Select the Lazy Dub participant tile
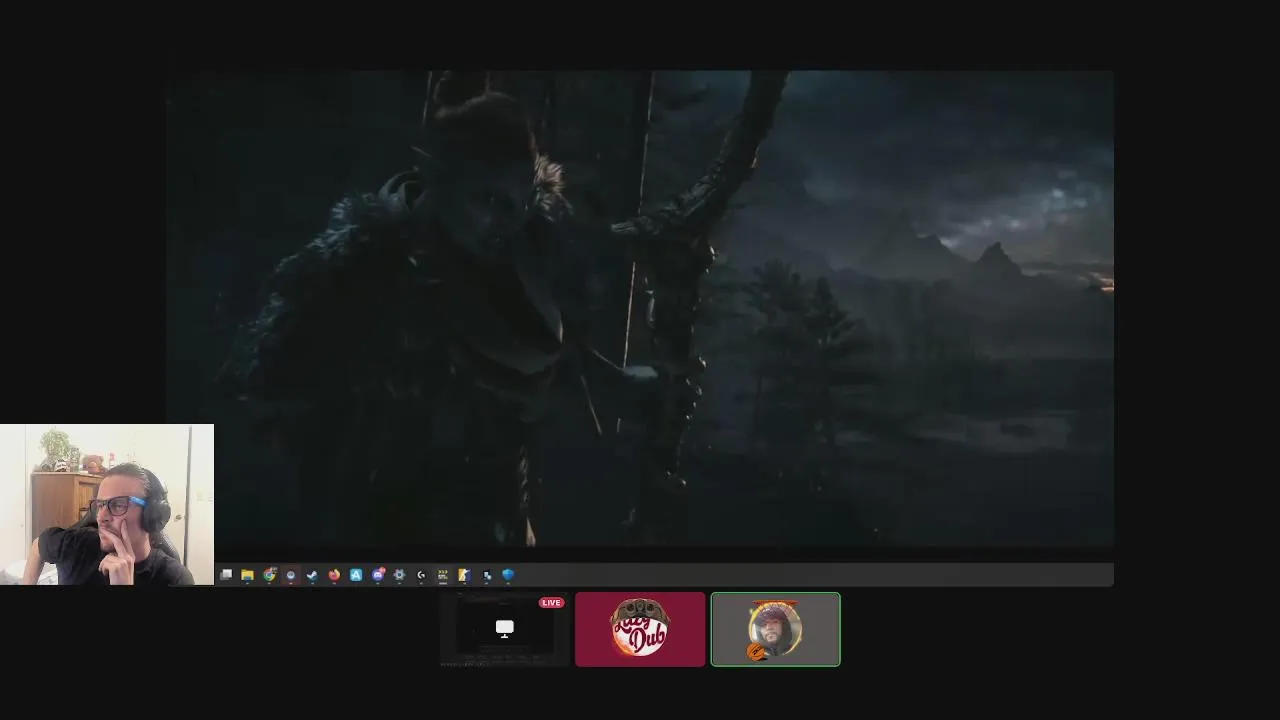 640,629
